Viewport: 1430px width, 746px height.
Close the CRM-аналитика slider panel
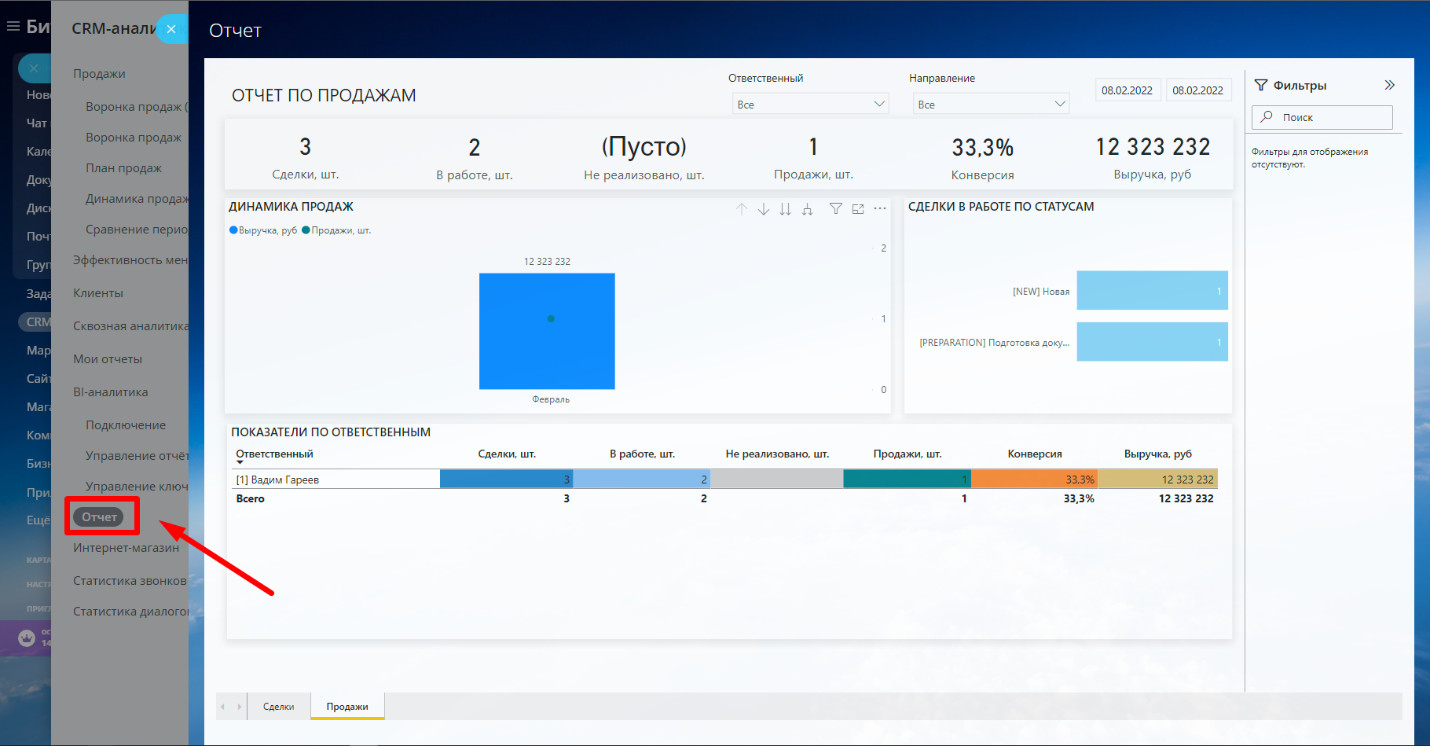[x=171, y=30]
